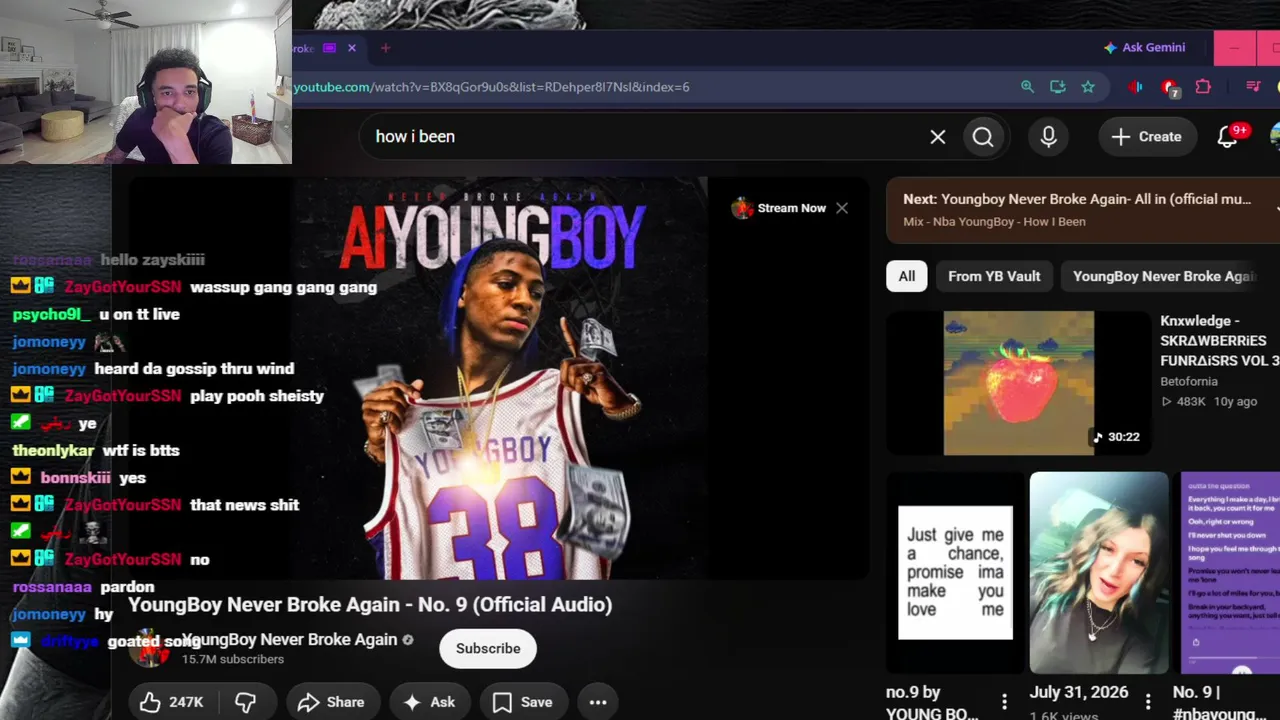Image resolution: width=1280 pixels, height=720 pixels.
Task: Like the video with 247K likes
Action: [x=173, y=702]
